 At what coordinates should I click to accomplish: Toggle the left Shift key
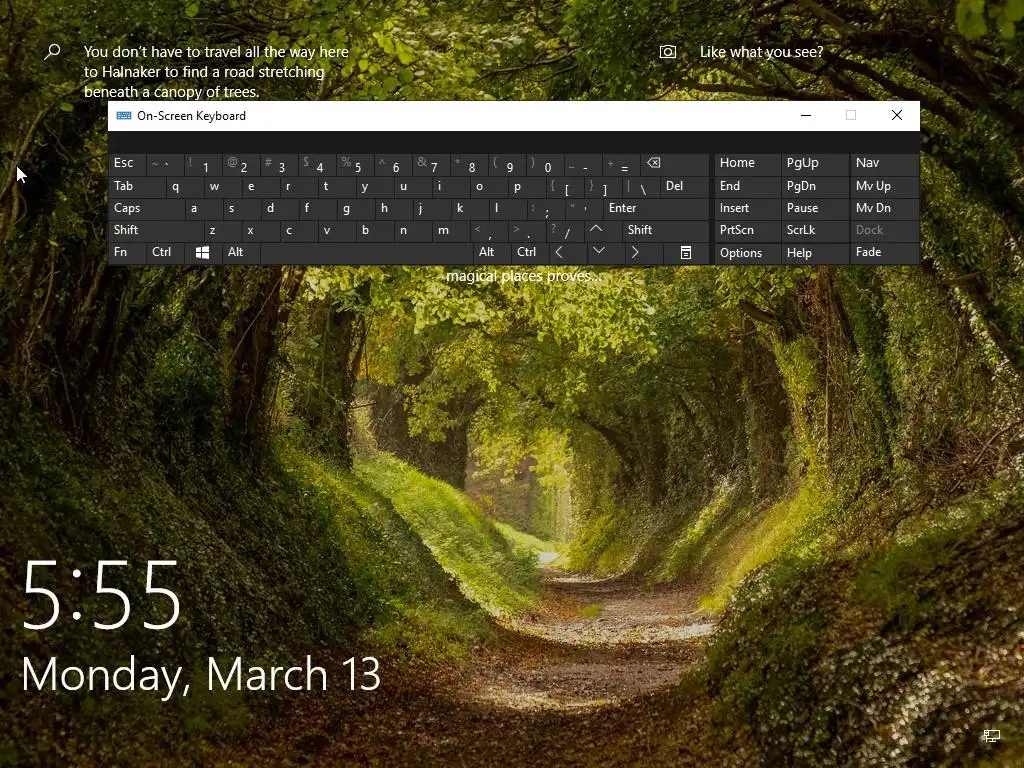[155, 230]
